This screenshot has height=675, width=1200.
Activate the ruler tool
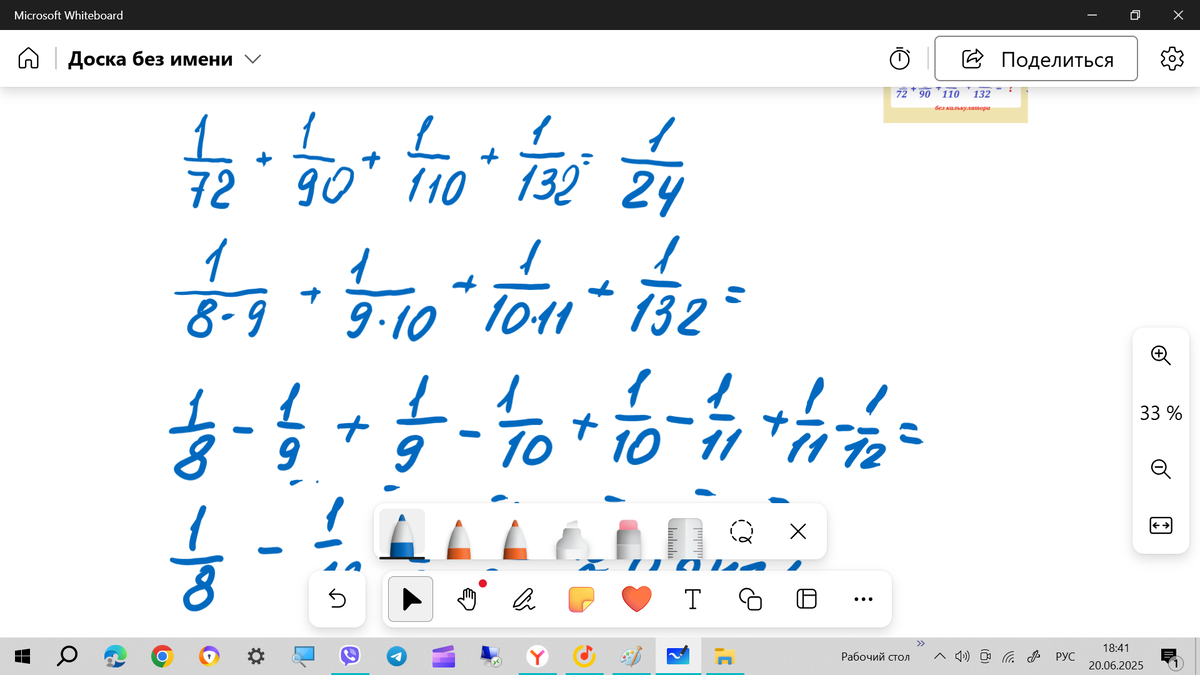pyautogui.click(x=685, y=537)
